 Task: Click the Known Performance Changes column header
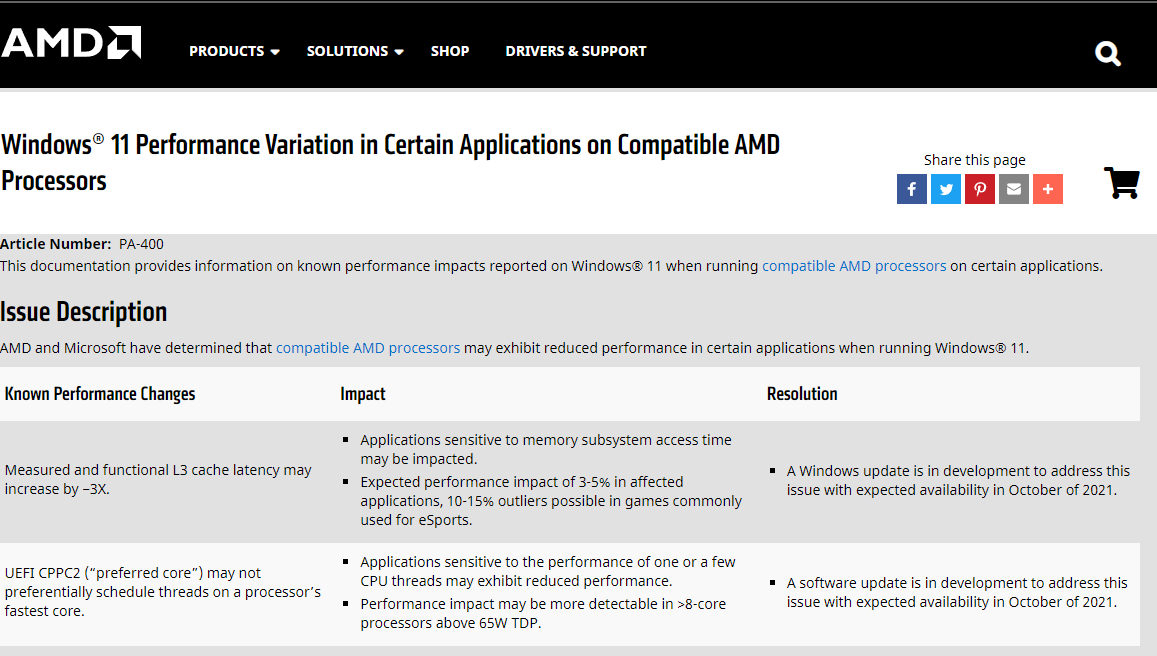(x=100, y=394)
